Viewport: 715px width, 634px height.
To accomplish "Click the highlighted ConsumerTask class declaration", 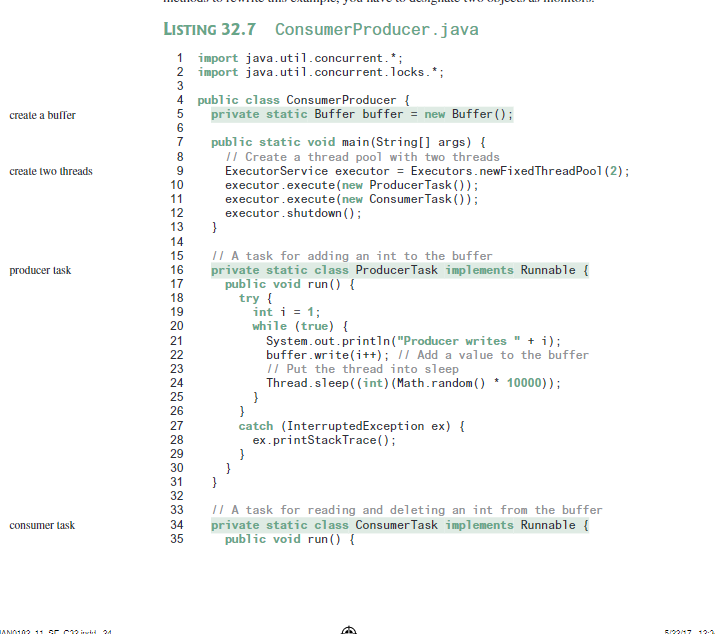I will pos(400,525).
